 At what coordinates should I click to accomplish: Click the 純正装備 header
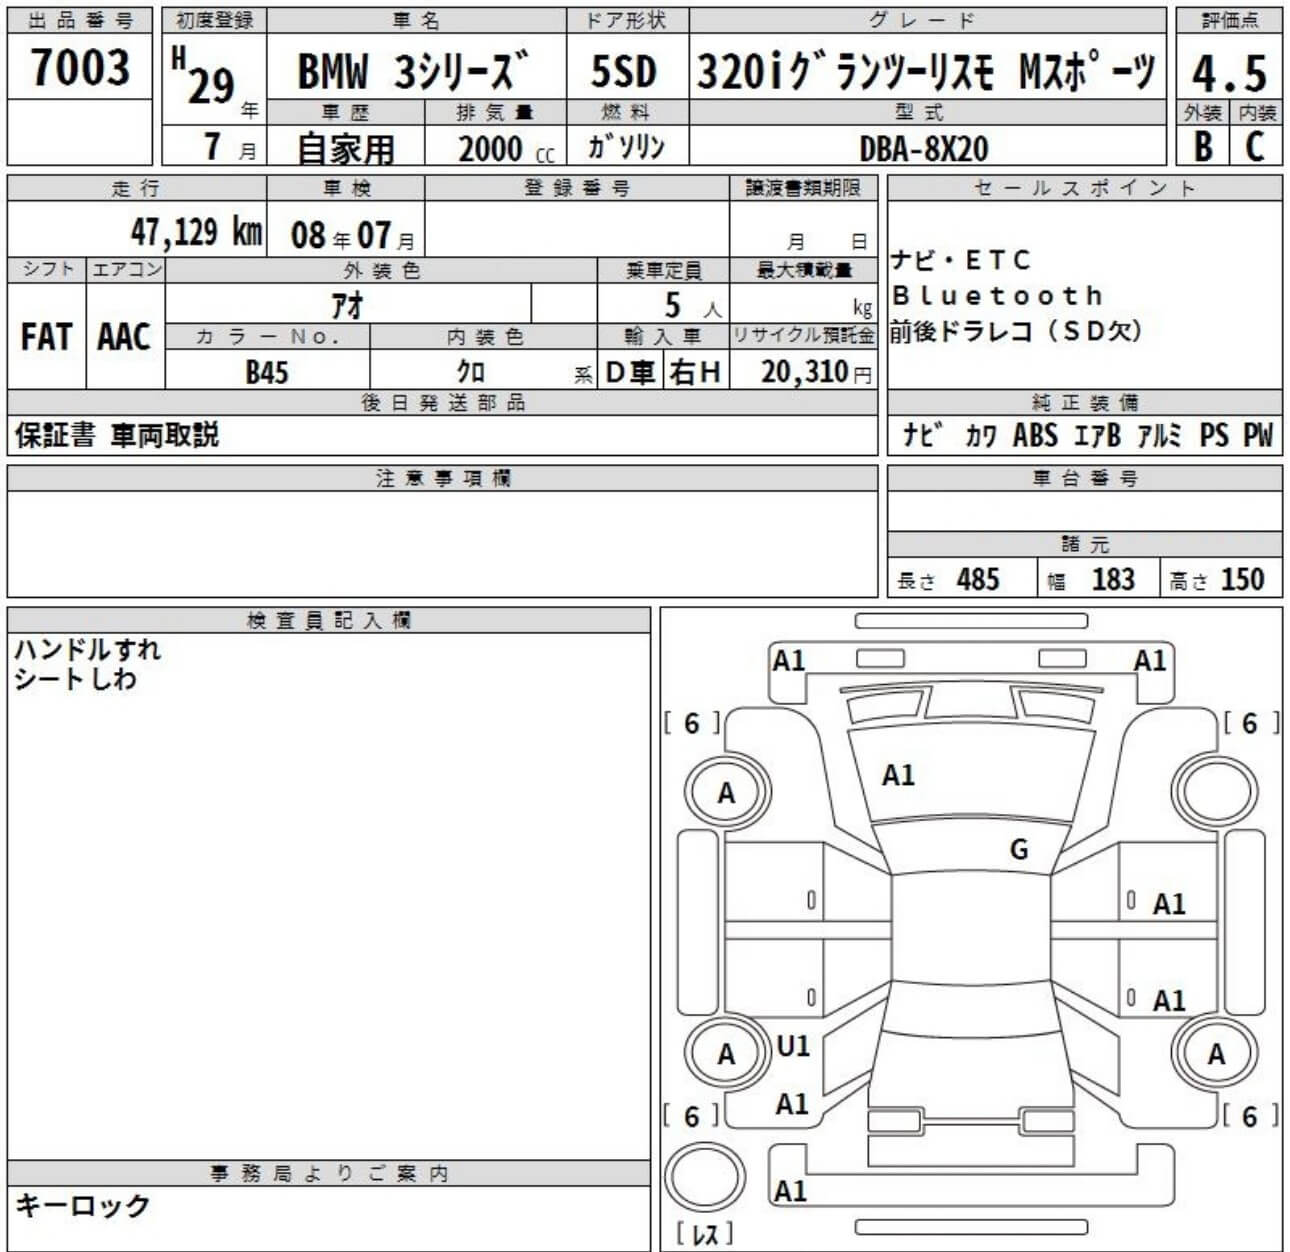1085,403
